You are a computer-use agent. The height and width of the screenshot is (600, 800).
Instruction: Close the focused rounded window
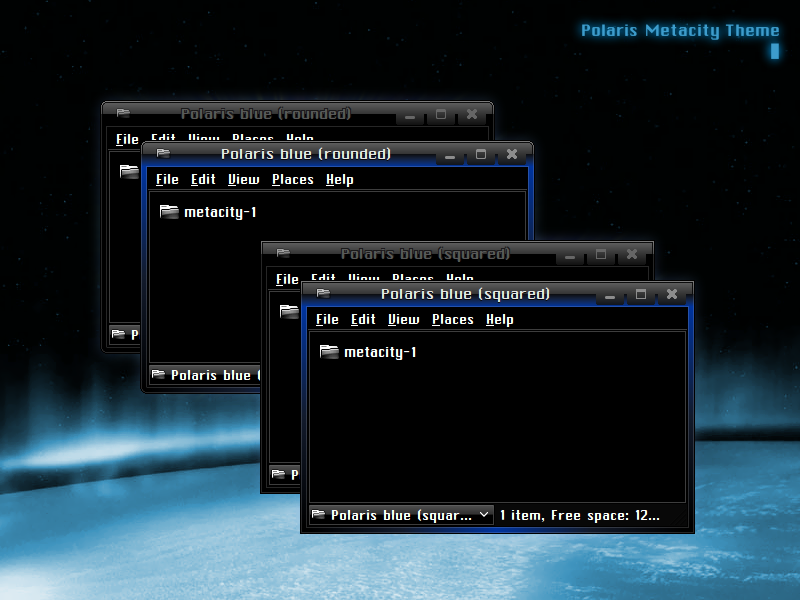(x=512, y=155)
